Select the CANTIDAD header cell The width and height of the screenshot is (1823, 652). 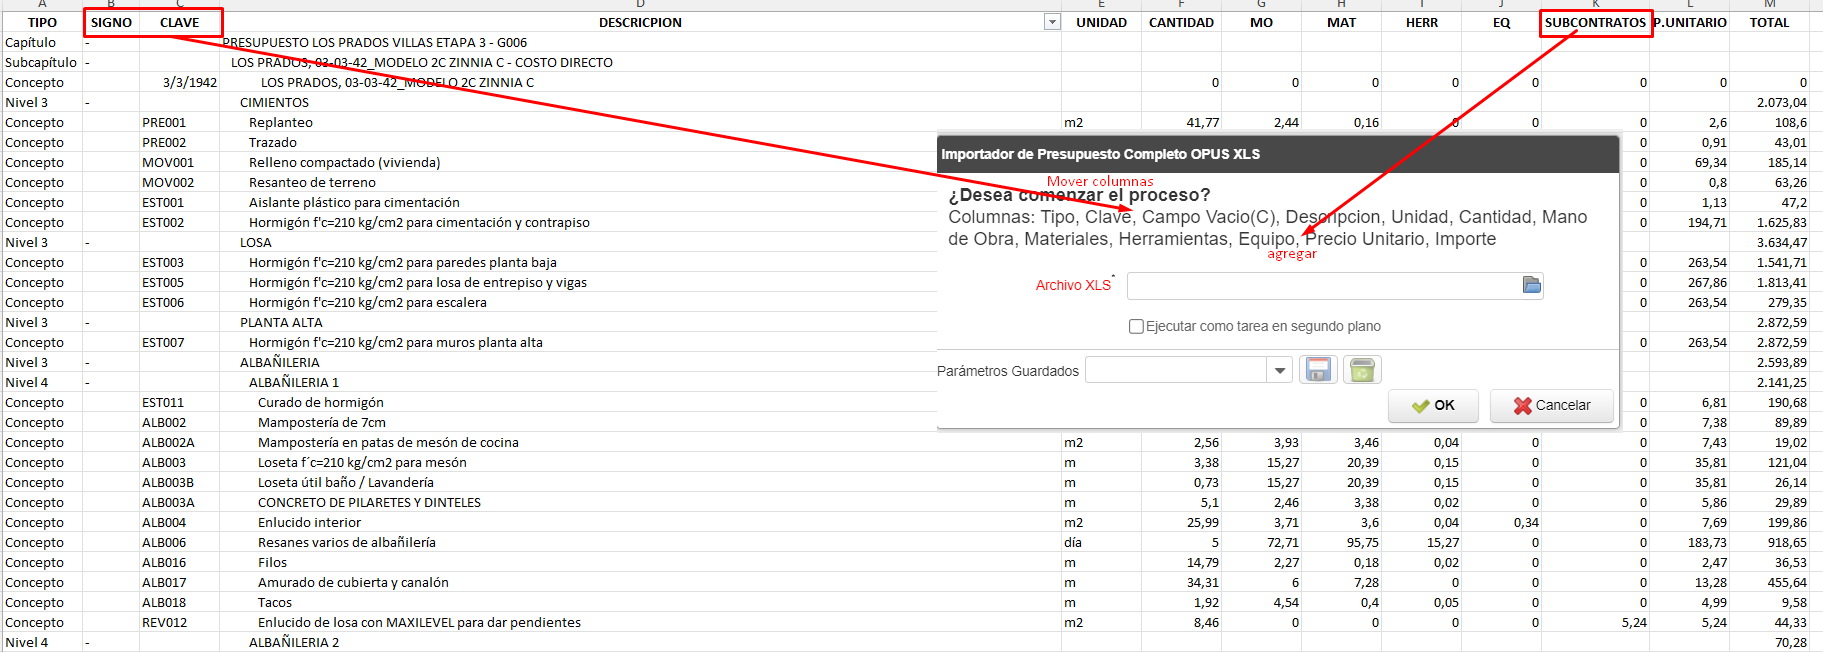[1180, 22]
